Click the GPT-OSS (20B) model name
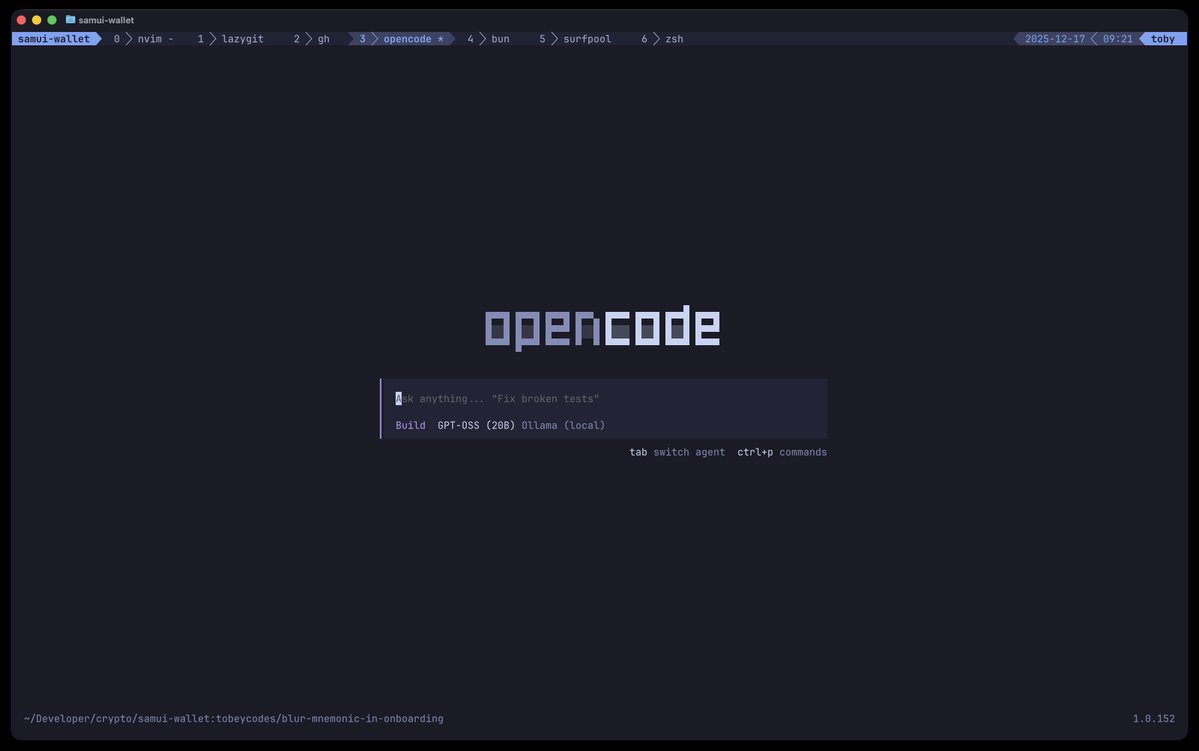Viewport: 1199px width, 751px height. coord(476,425)
